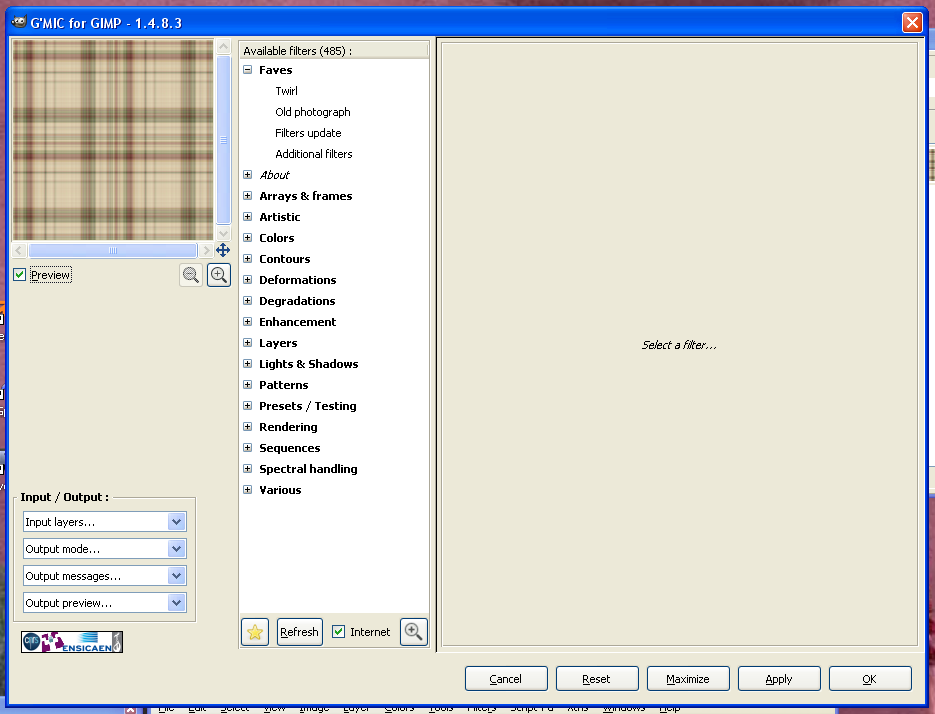Click the Refresh button
This screenshot has height=714, width=935.
click(x=299, y=632)
